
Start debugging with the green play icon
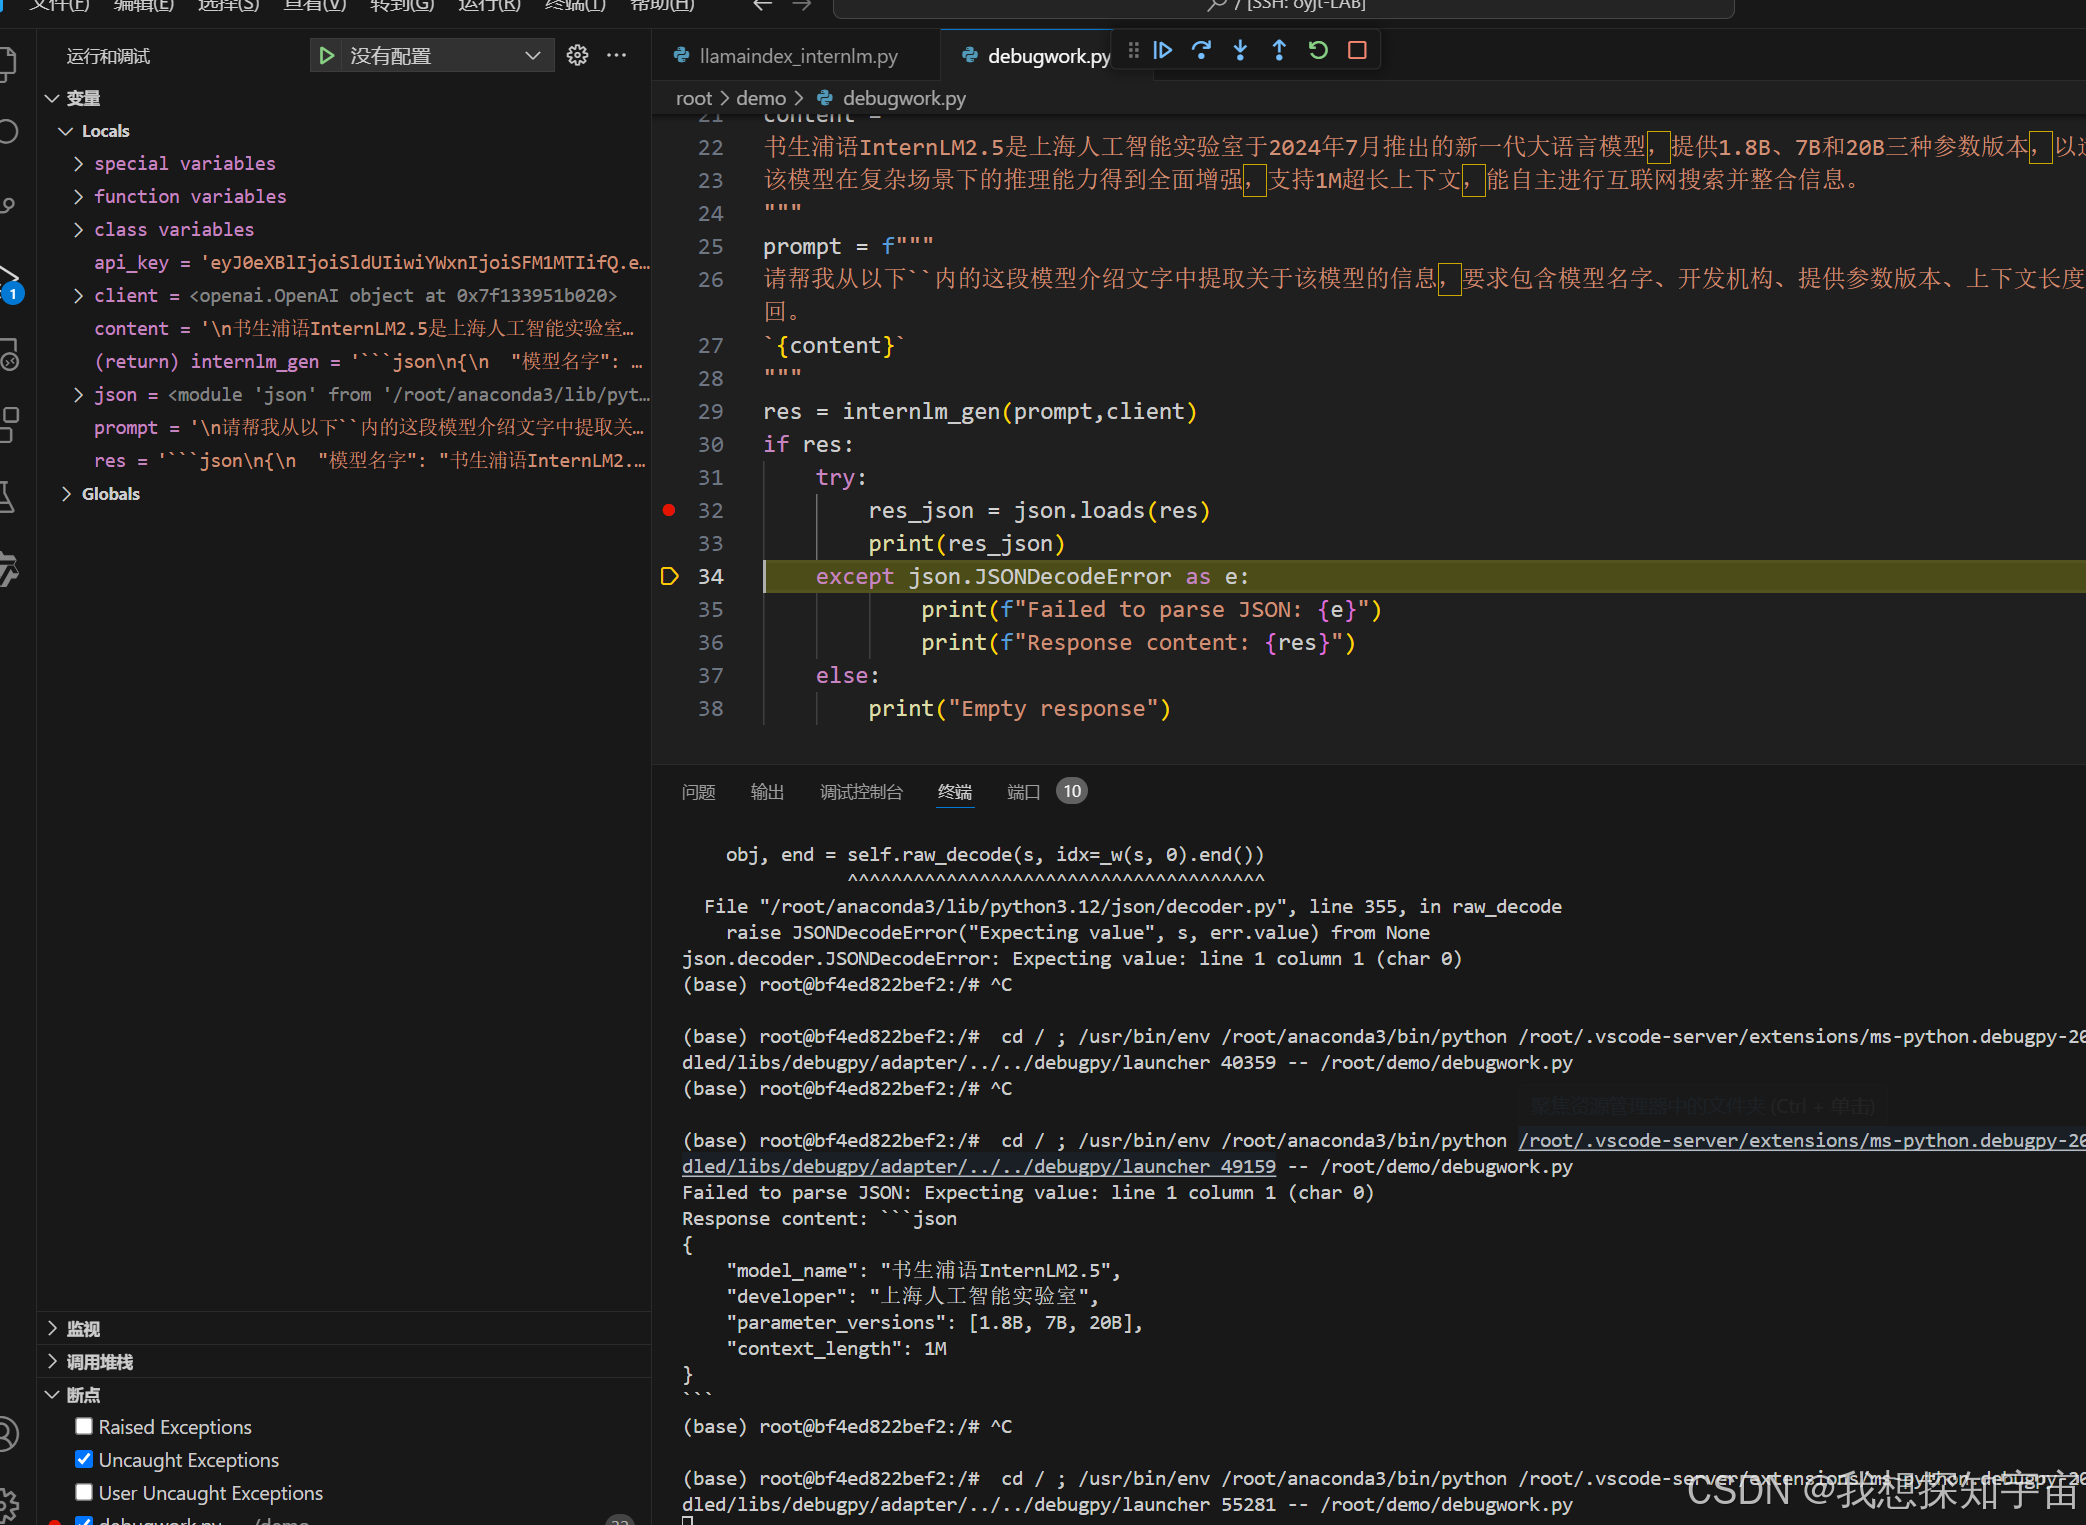[x=326, y=56]
